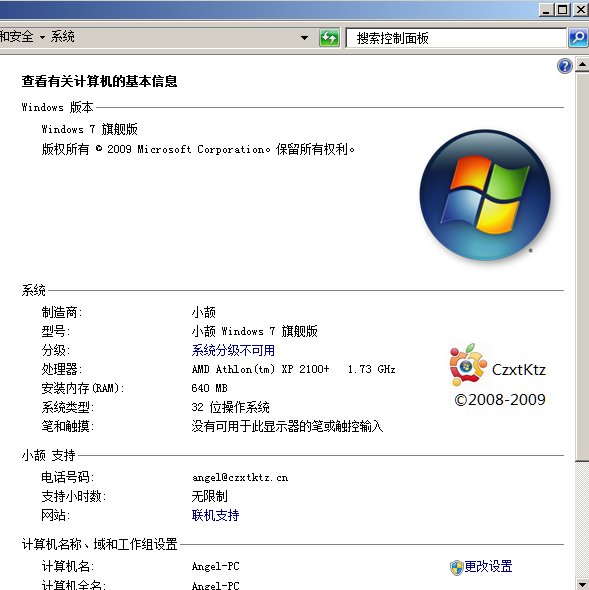Click the scrollbar up arrow
The image size is (589, 590).
582,65
